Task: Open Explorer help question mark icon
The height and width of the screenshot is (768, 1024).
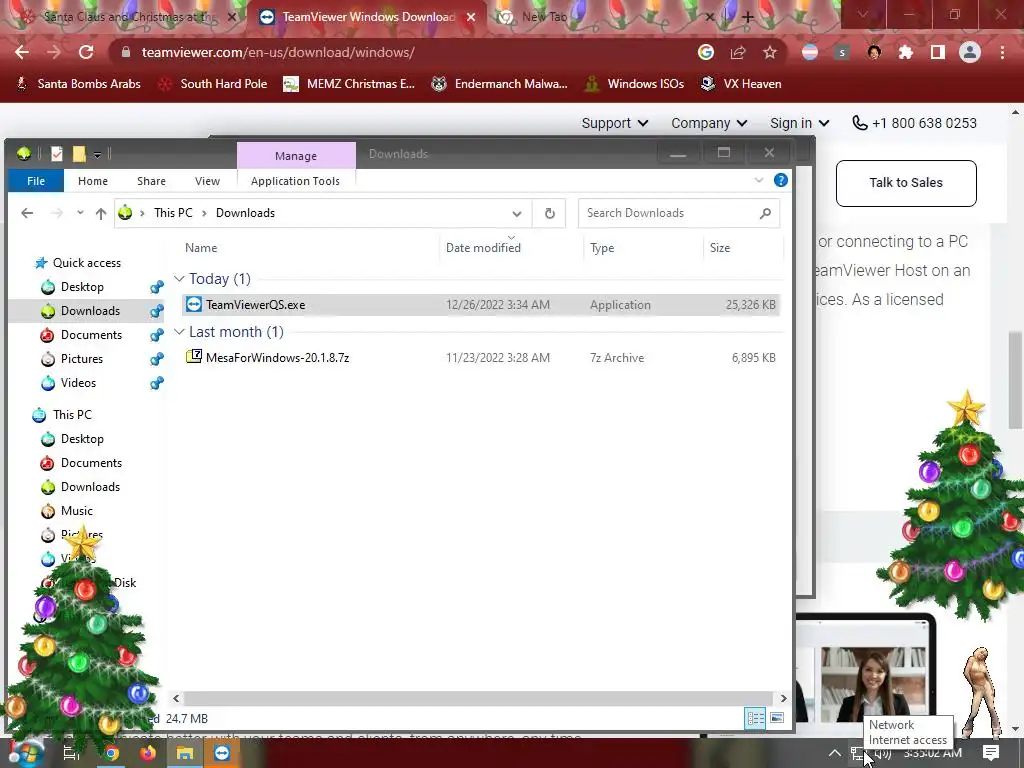Action: tap(780, 180)
